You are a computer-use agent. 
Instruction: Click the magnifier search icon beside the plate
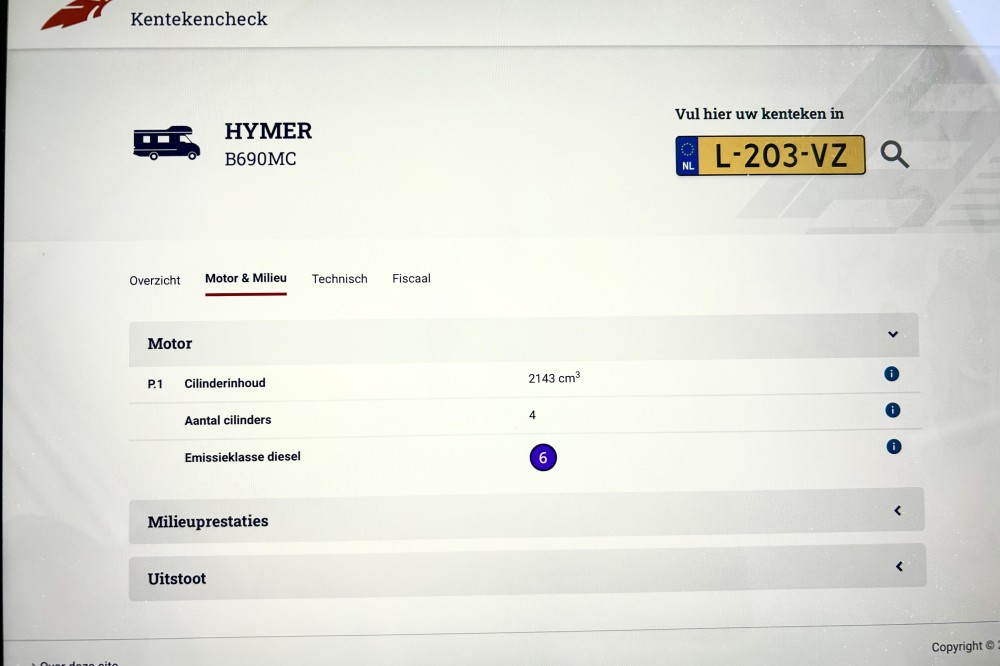point(894,154)
